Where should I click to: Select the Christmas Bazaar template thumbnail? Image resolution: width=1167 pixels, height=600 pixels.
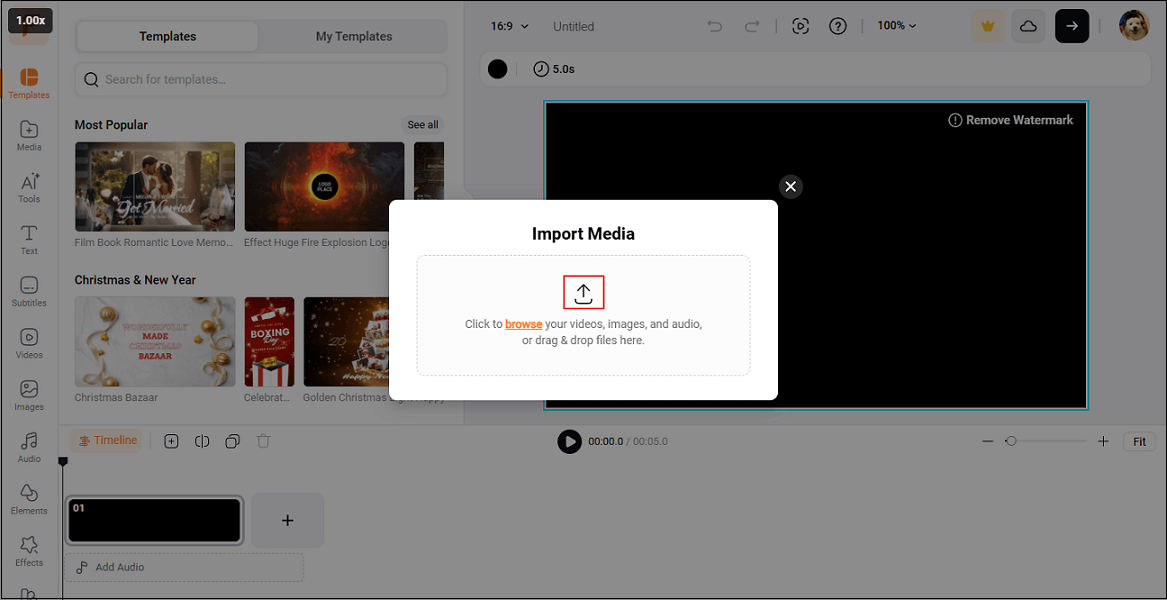click(154, 341)
